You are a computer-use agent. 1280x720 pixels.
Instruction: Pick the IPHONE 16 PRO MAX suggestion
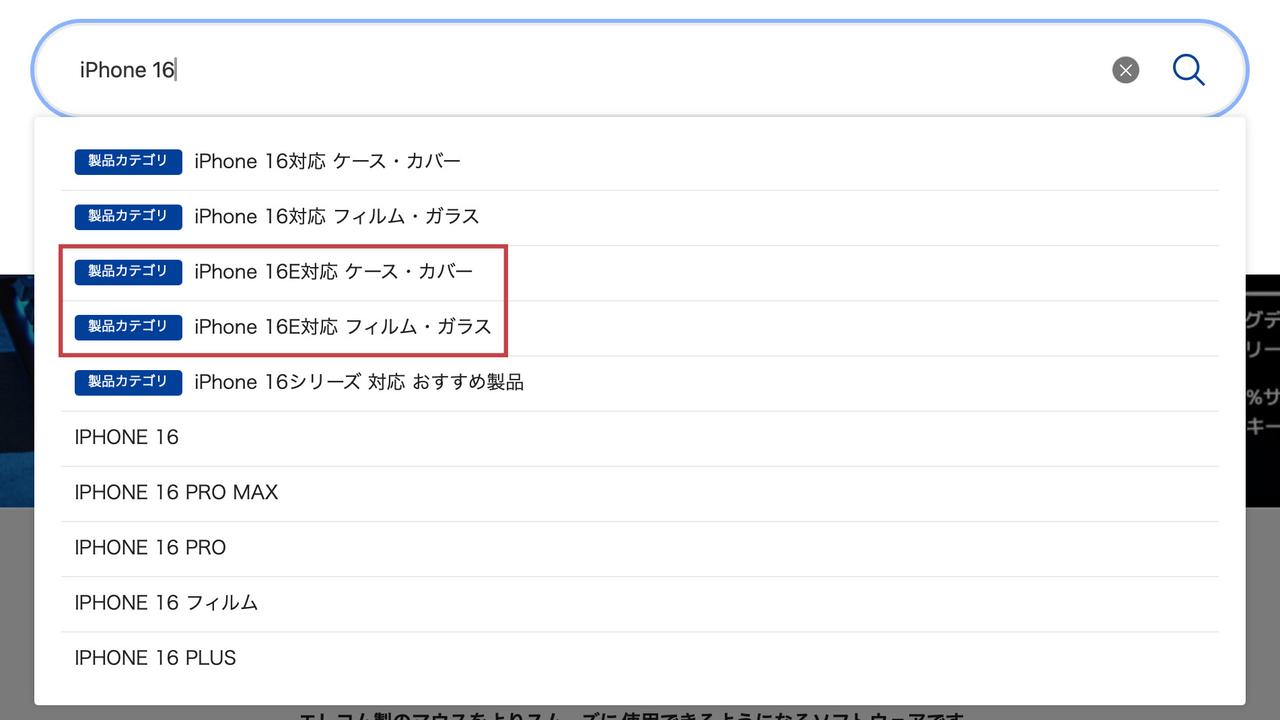point(640,493)
